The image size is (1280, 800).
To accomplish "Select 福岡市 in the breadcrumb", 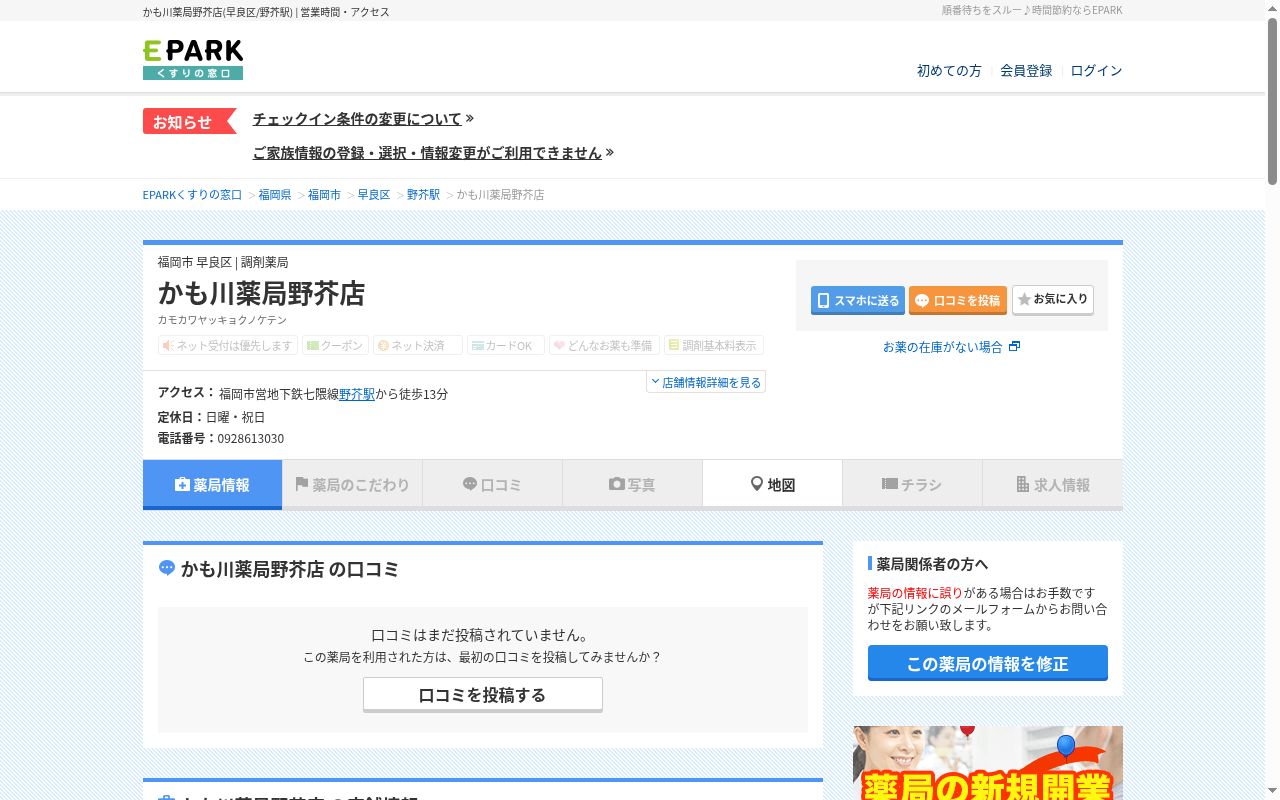I will tap(324, 195).
